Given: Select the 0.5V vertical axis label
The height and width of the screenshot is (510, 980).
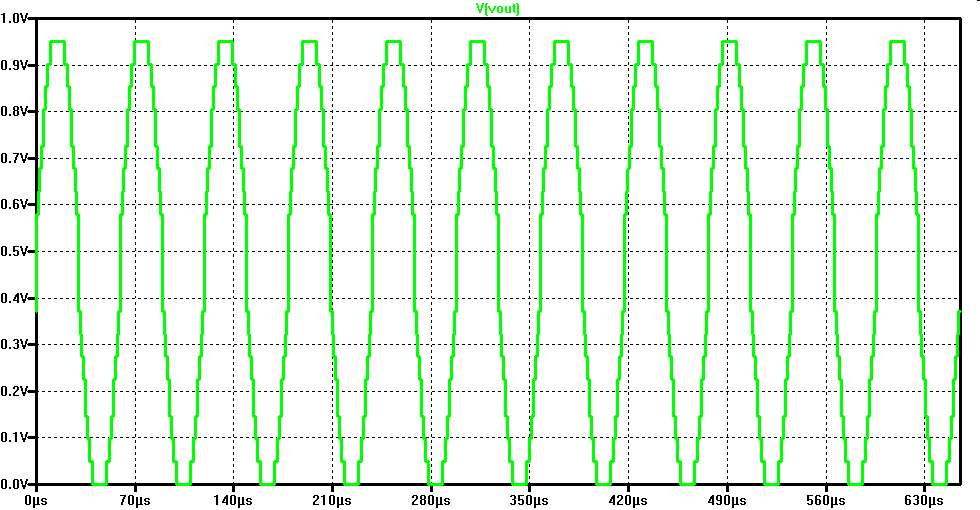Looking at the screenshot, I should pyautogui.click(x=16, y=251).
